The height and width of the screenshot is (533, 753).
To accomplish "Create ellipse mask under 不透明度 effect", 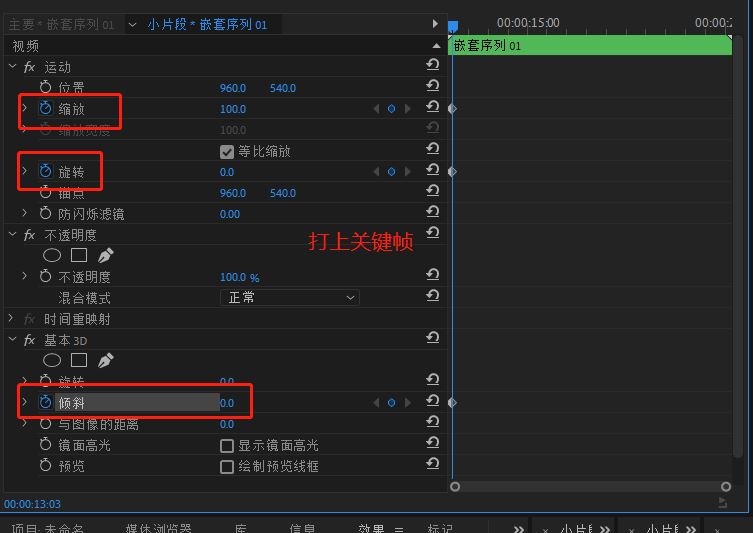I will pyautogui.click(x=52, y=255).
